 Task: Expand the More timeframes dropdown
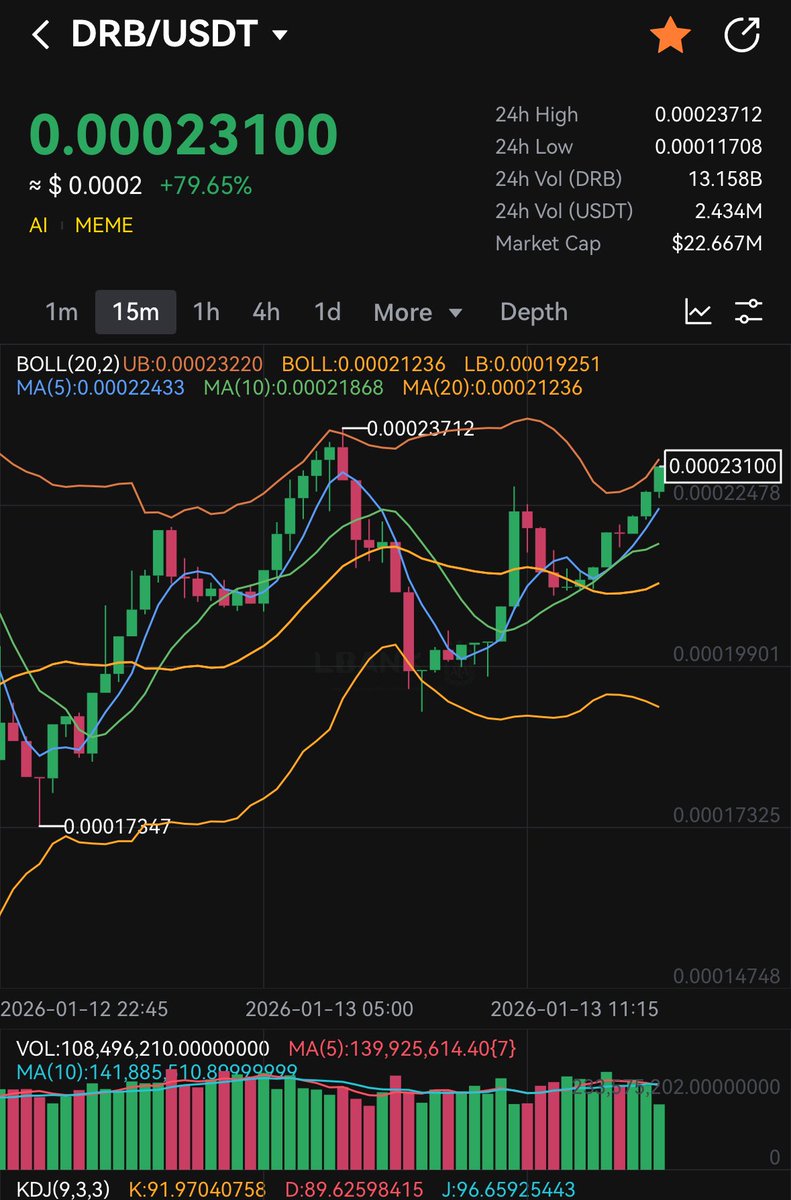[x=418, y=313]
